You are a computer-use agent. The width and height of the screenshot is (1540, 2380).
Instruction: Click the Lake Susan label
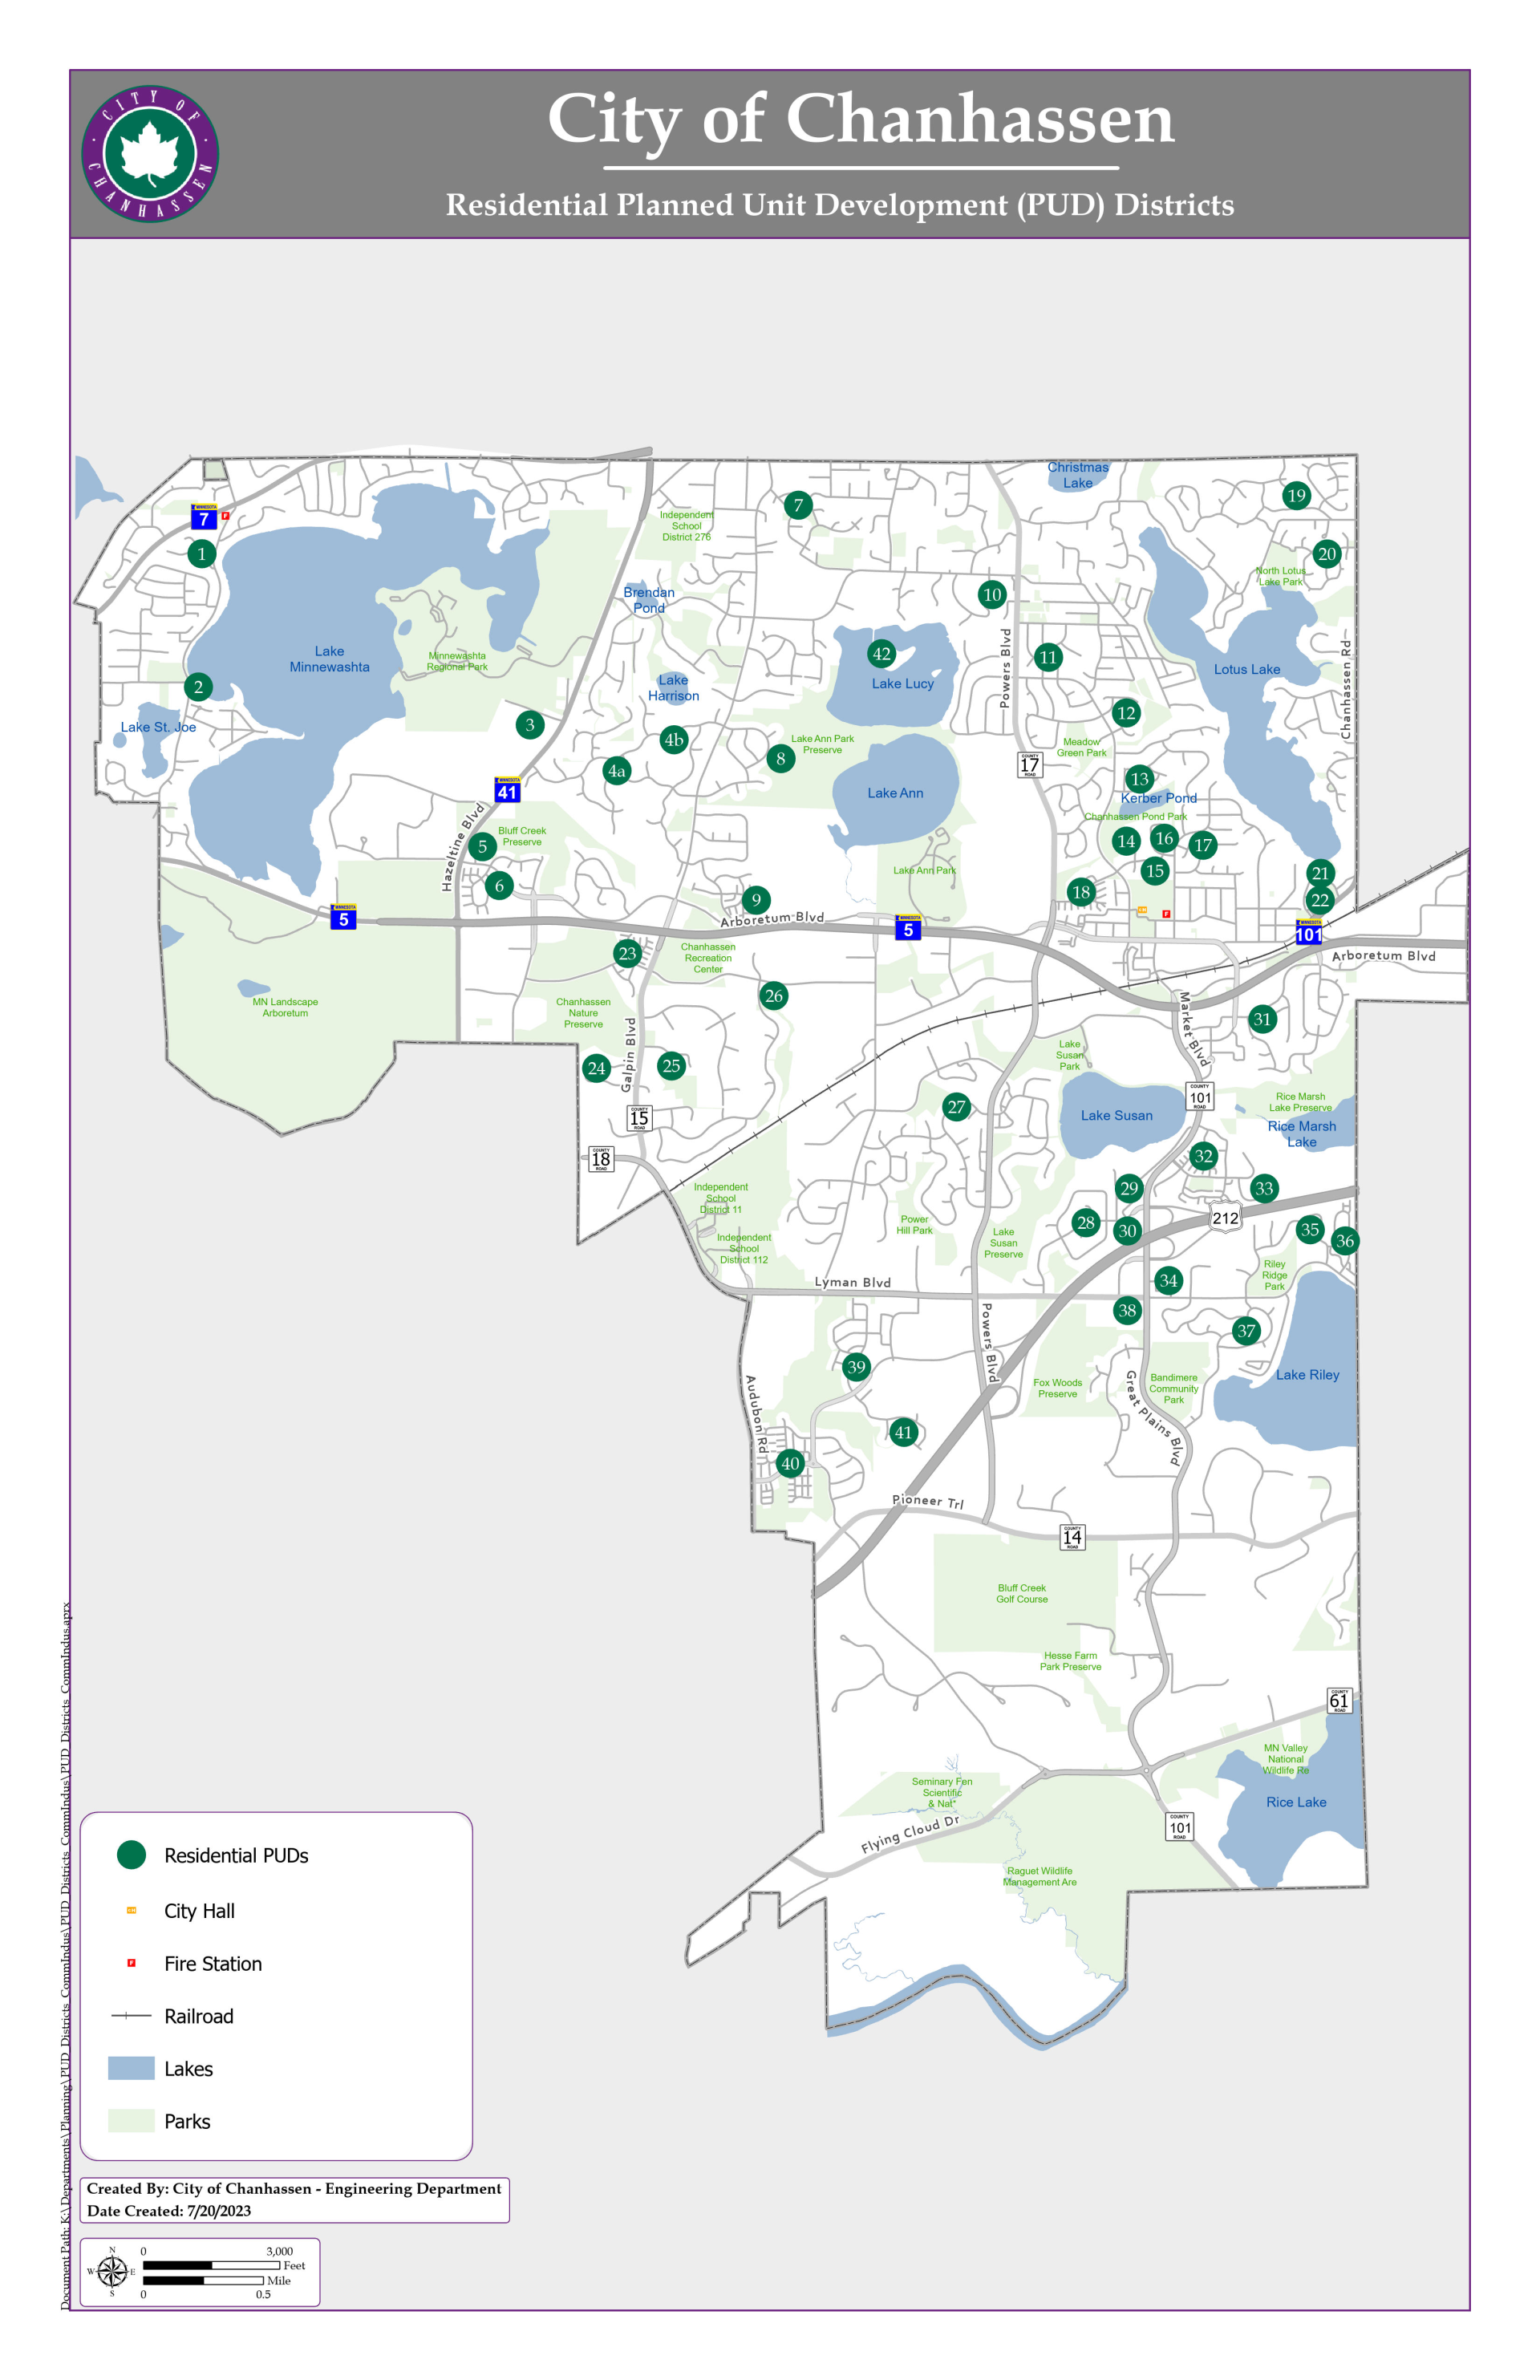[1116, 1116]
